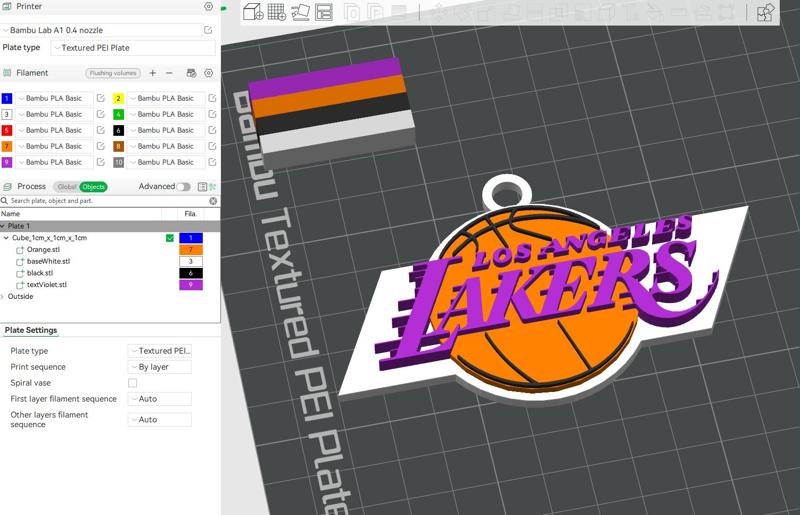Edit filament 2 preset
Screen dimensions: 800x515
(212, 98)
